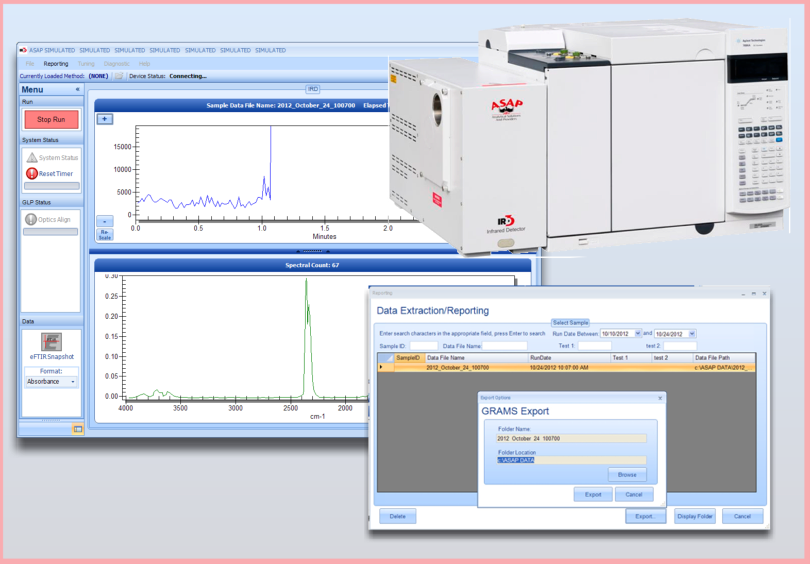Open the Reporting menu
Screen dimensions: 810x564
click(x=56, y=64)
